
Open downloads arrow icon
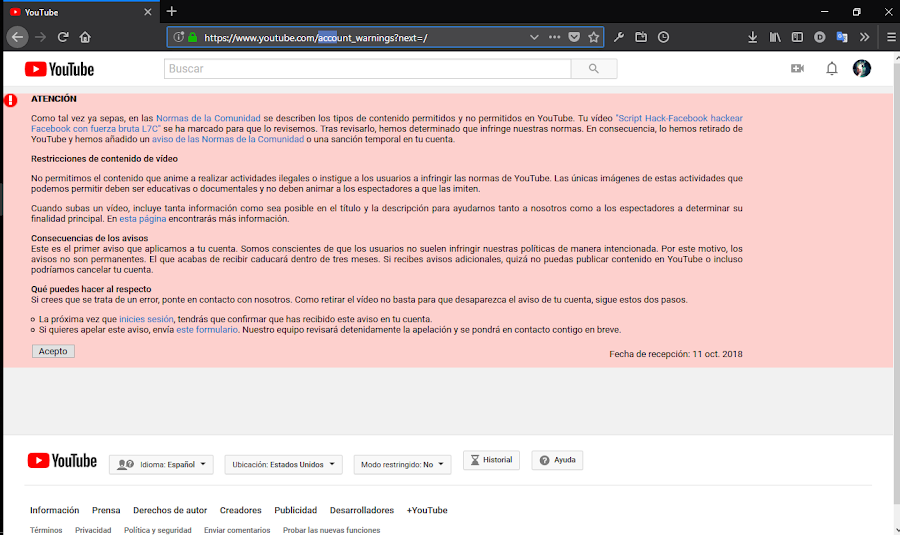[x=752, y=37]
